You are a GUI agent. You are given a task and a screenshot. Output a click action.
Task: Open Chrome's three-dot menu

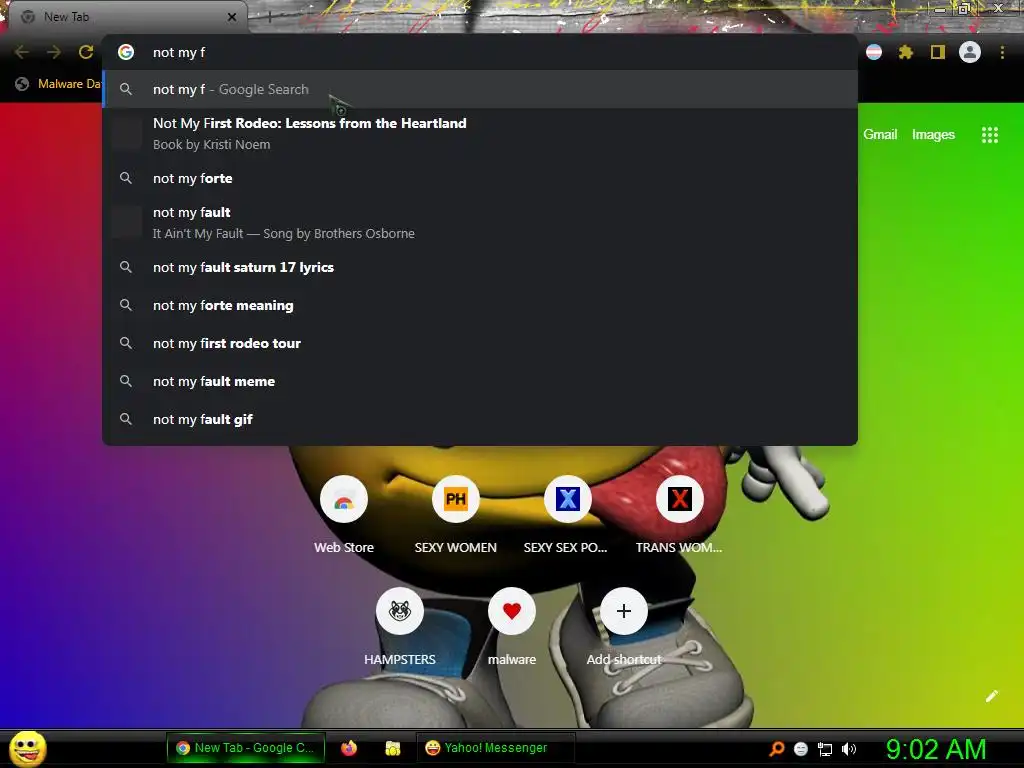pos(1002,52)
